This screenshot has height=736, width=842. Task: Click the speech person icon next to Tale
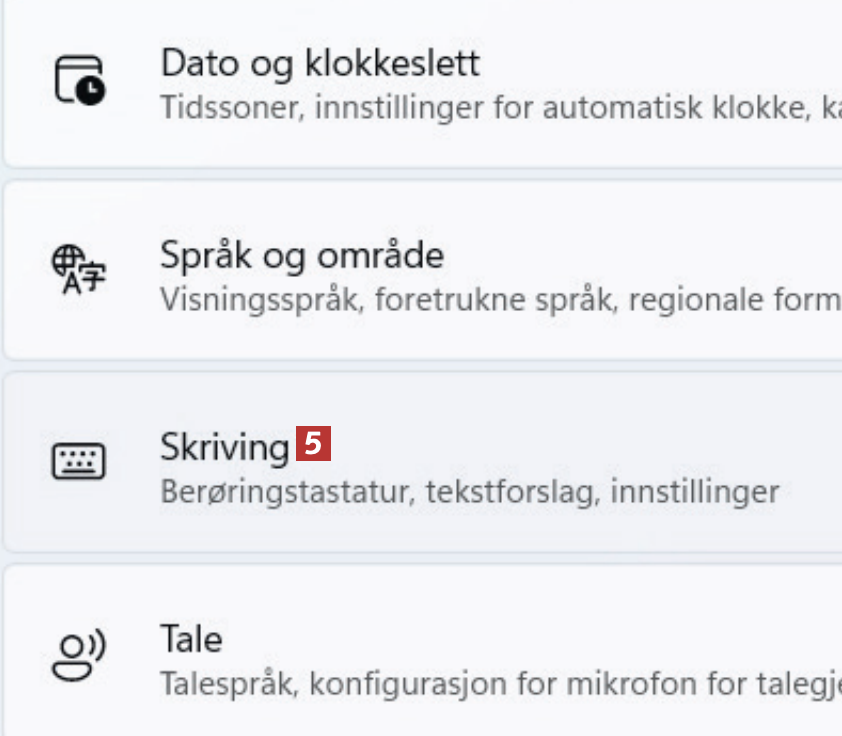(79, 654)
